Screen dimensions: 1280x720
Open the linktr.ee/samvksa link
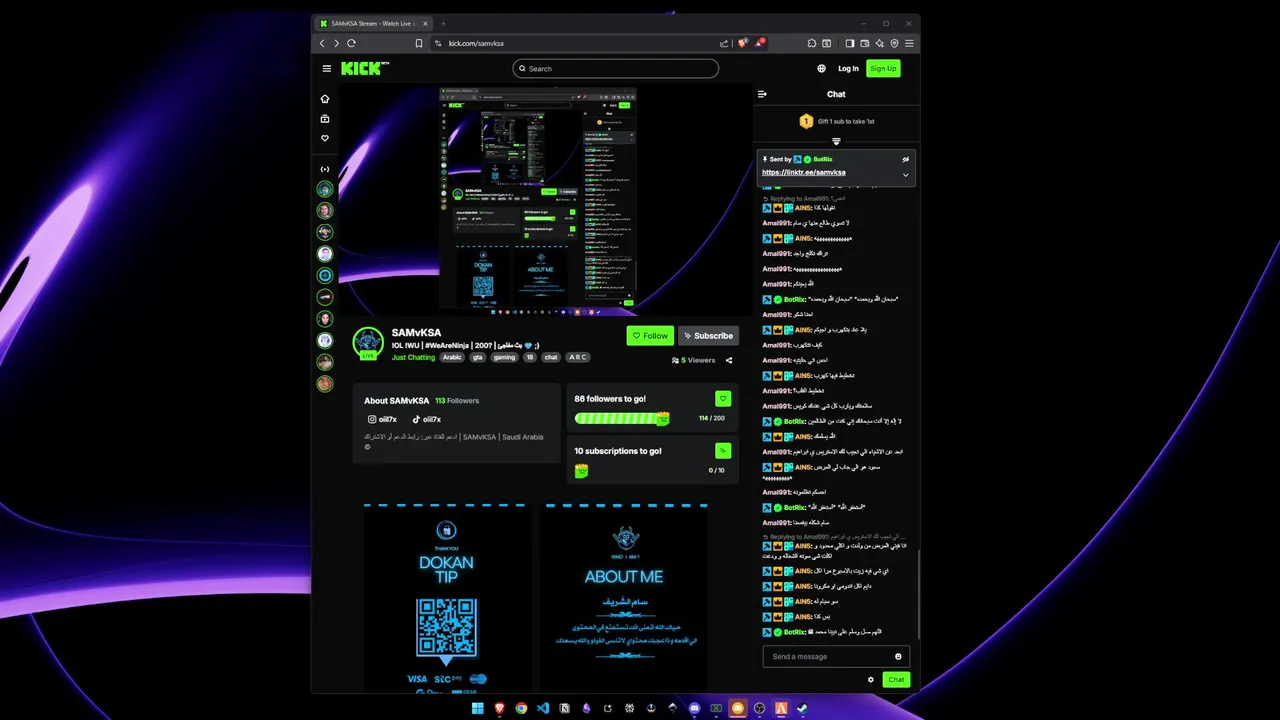click(804, 172)
